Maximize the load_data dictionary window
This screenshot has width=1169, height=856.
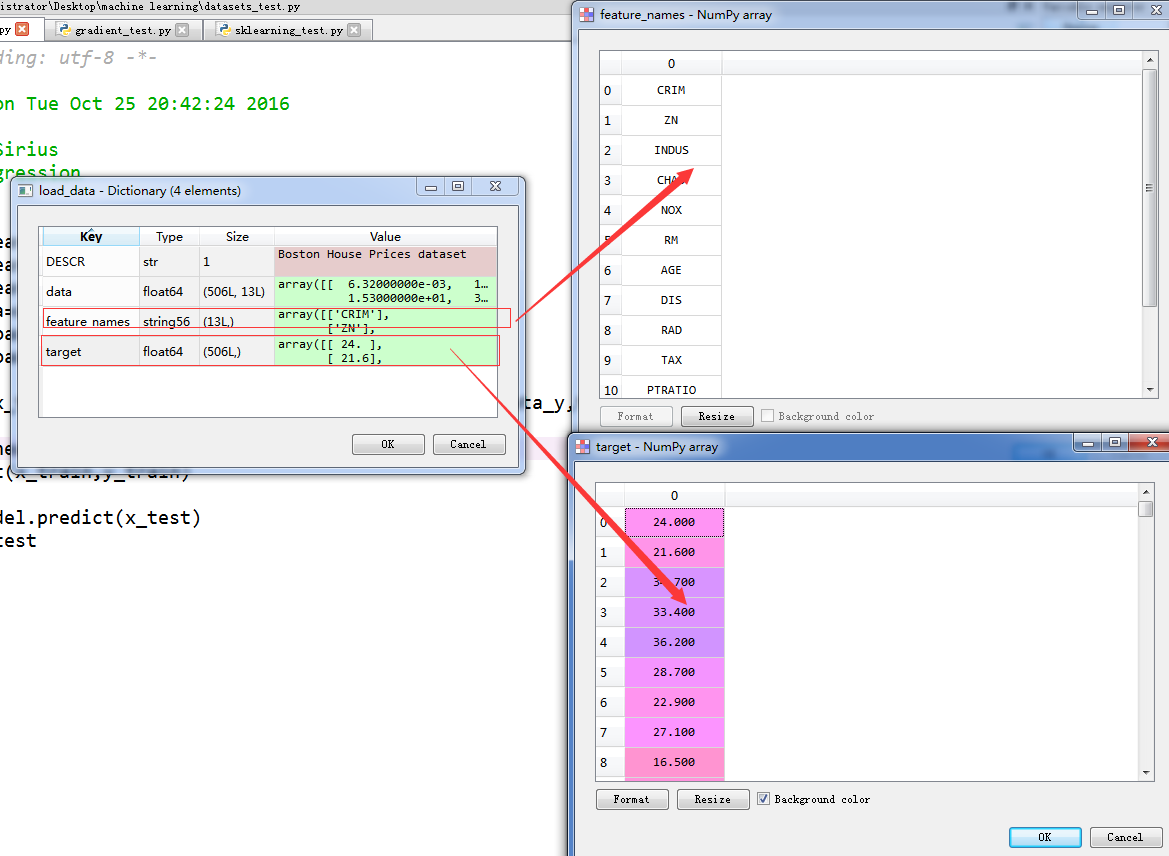point(458,186)
